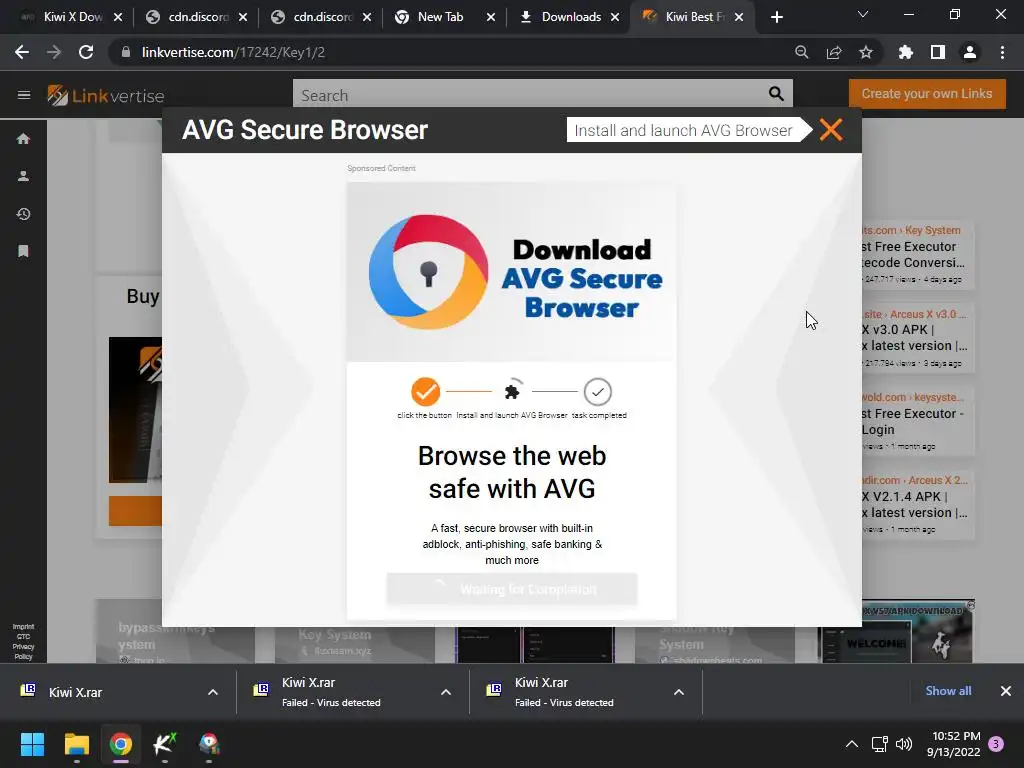This screenshot has height=768, width=1024.
Task: Expand options for first Kiwi X.rar download
Action: tap(213, 692)
